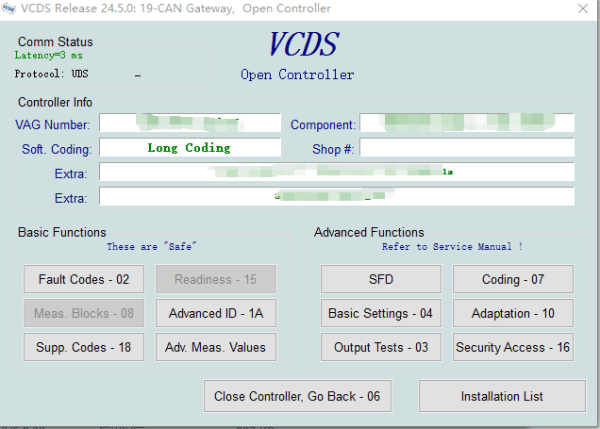
Task: Close the VCDS window
Action: 583,8
